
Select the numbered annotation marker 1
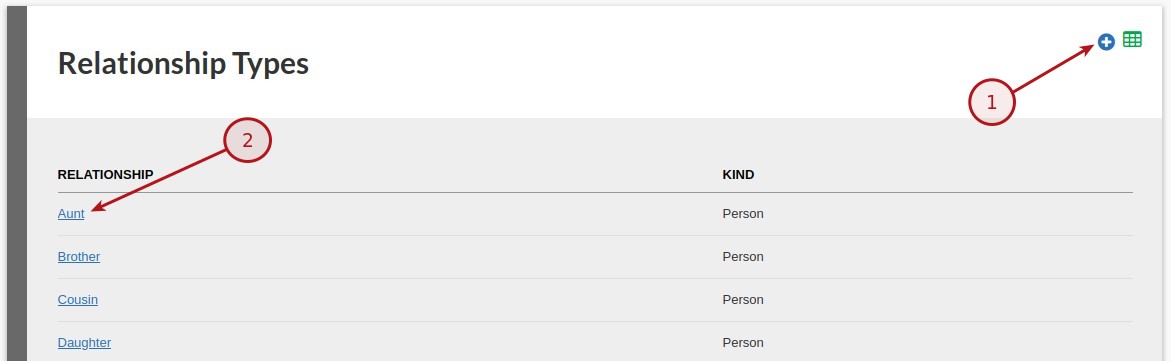pyautogui.click(x=991, y=102)
